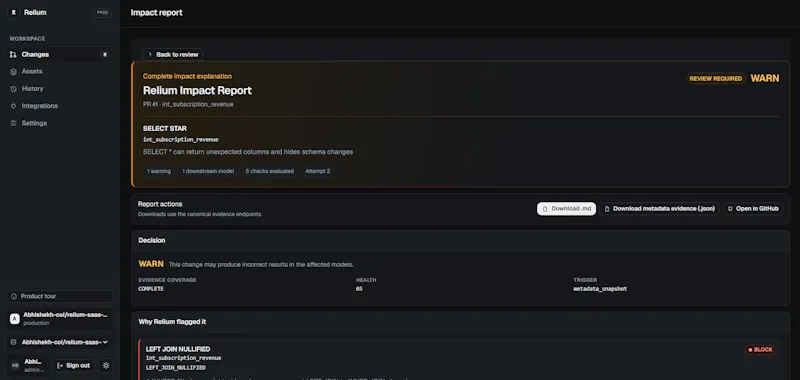Go back to review
This screenshot has width=800, height=380.
coord(172,55)
